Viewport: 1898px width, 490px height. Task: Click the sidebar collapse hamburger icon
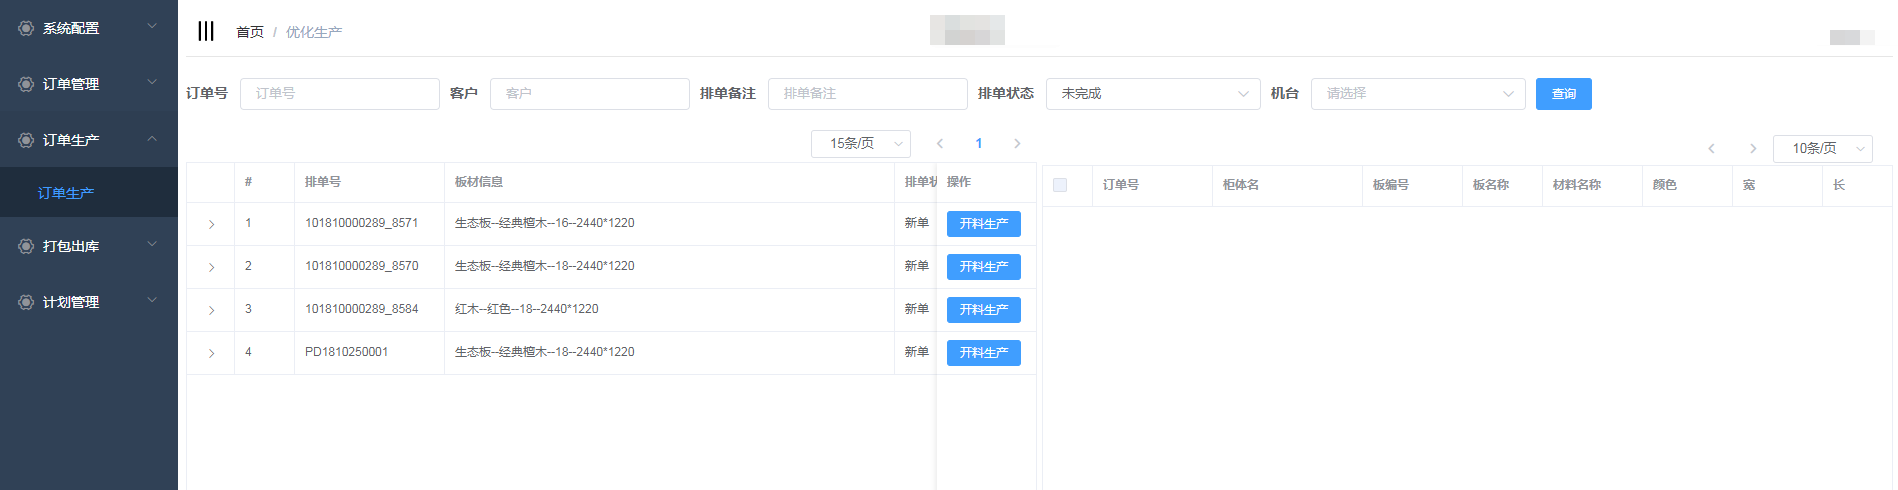click(x=206, y=31)
